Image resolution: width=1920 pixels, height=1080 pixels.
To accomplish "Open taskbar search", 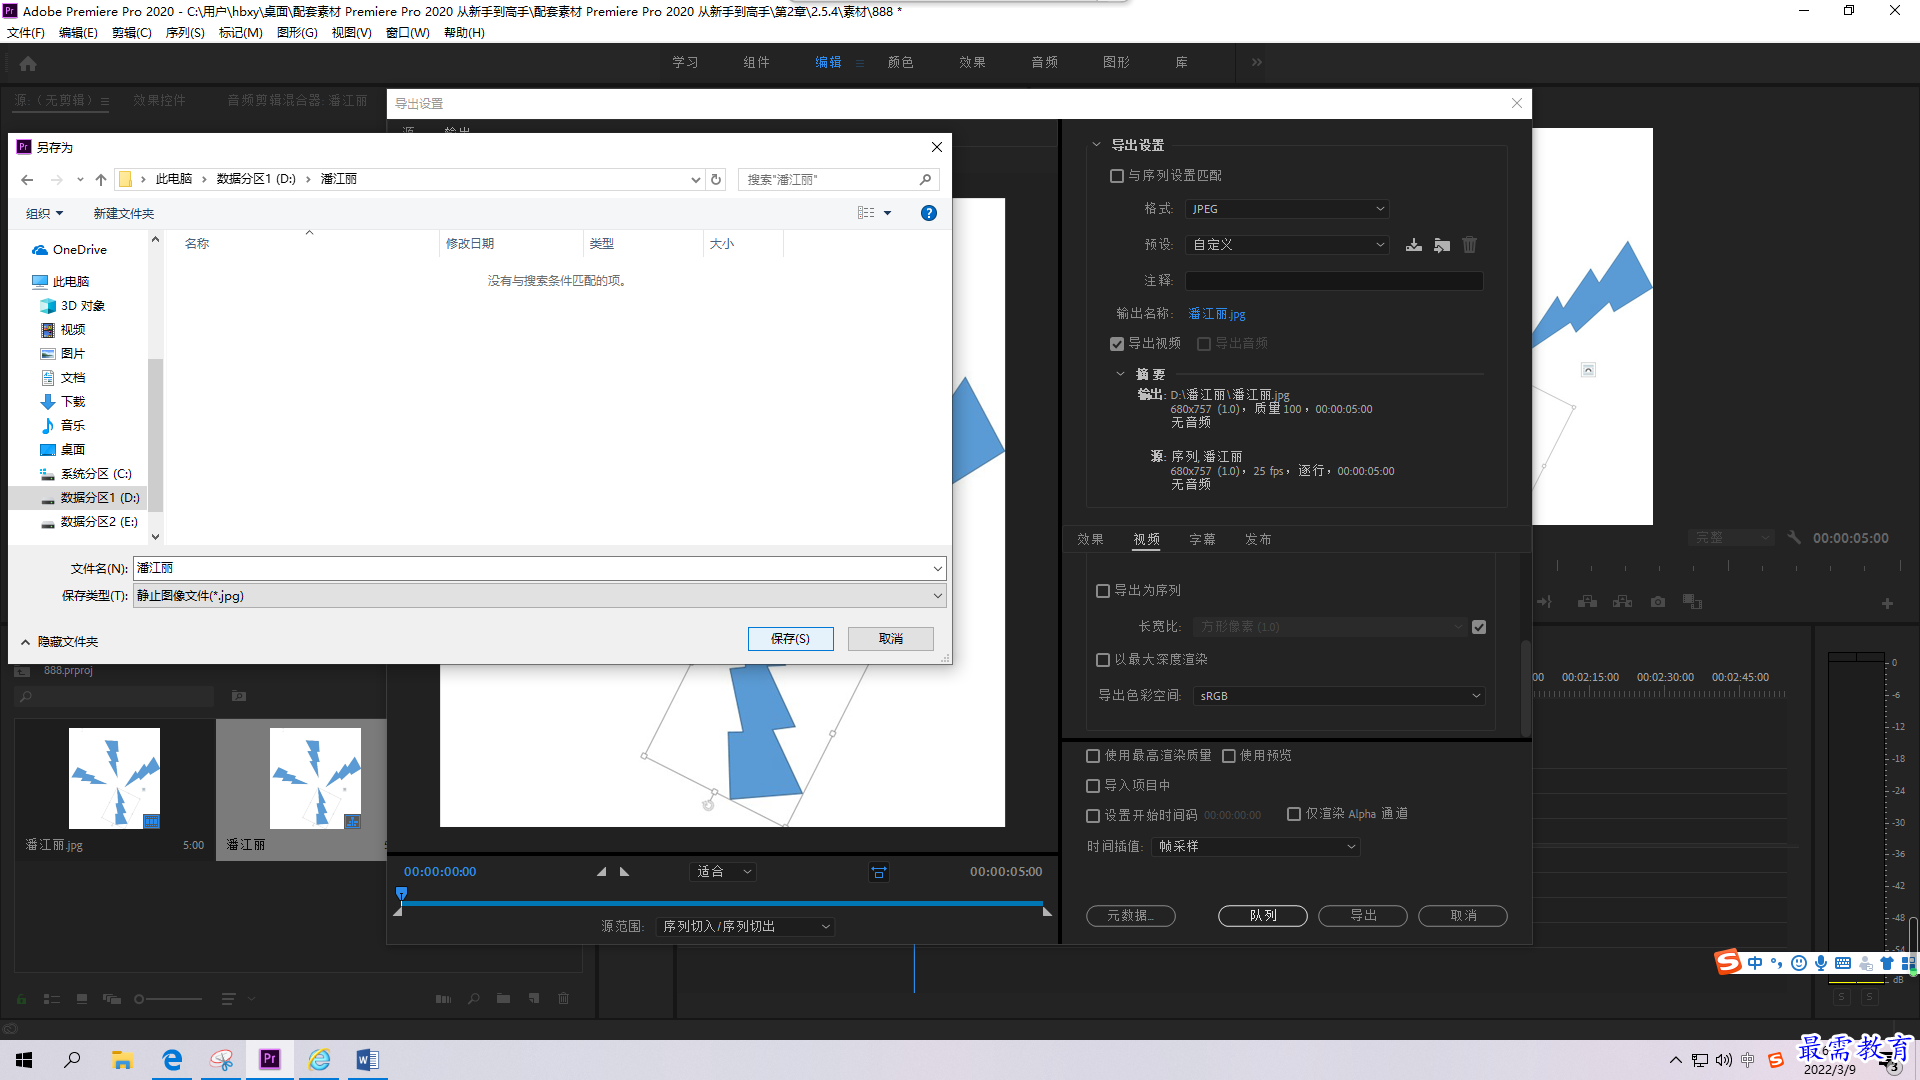I will 72,1060.
